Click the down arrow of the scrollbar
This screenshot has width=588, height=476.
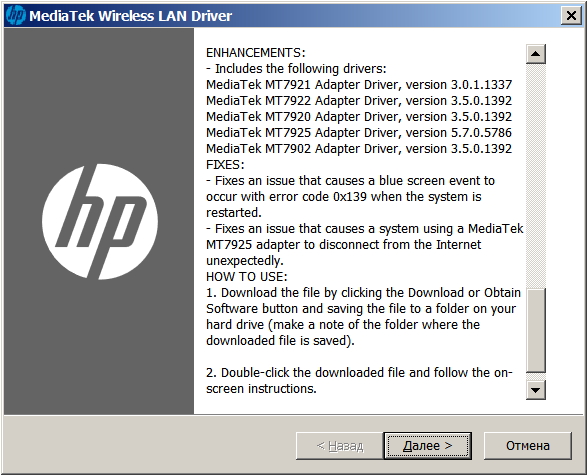[536, 390]
